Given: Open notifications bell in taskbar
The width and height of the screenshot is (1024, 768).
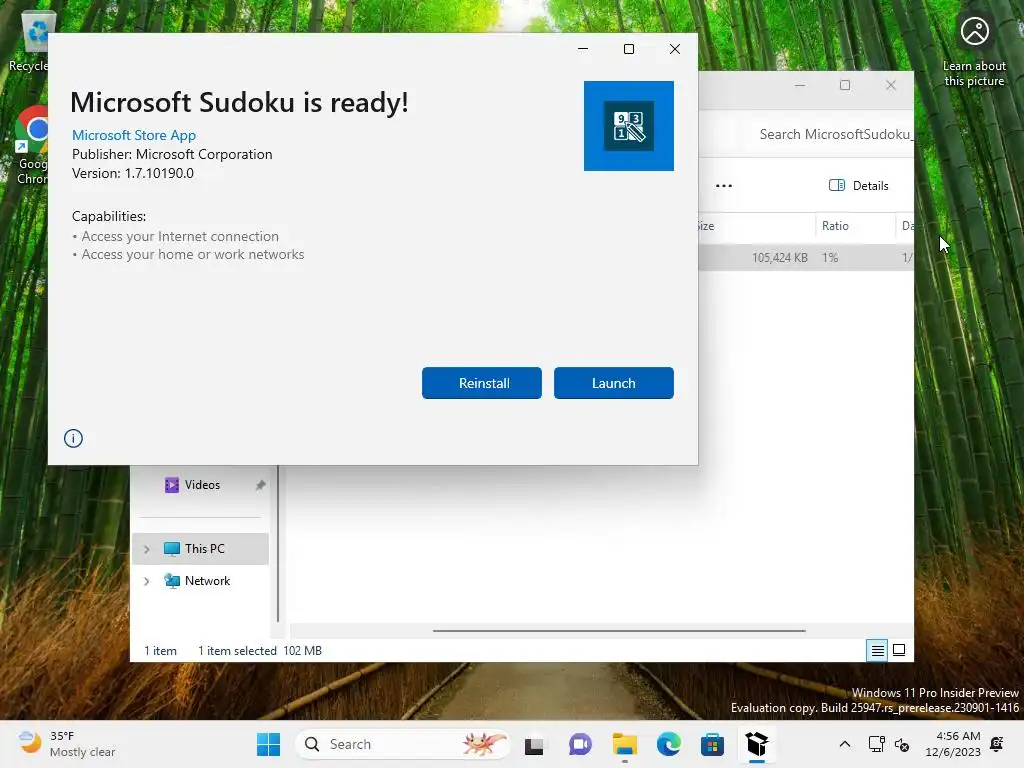Looking at the screenshot, I should click(997, 744).
